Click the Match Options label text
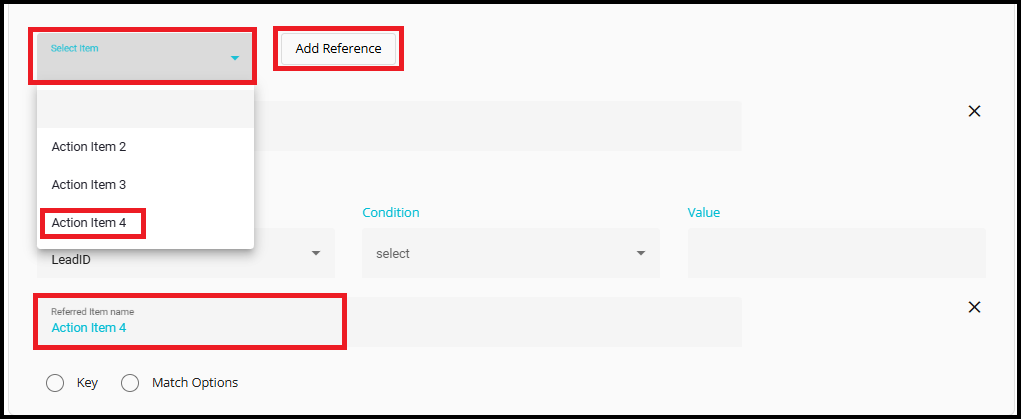Screen dimensions: 1021x419 pyautogui.click(x=195, y=383)
